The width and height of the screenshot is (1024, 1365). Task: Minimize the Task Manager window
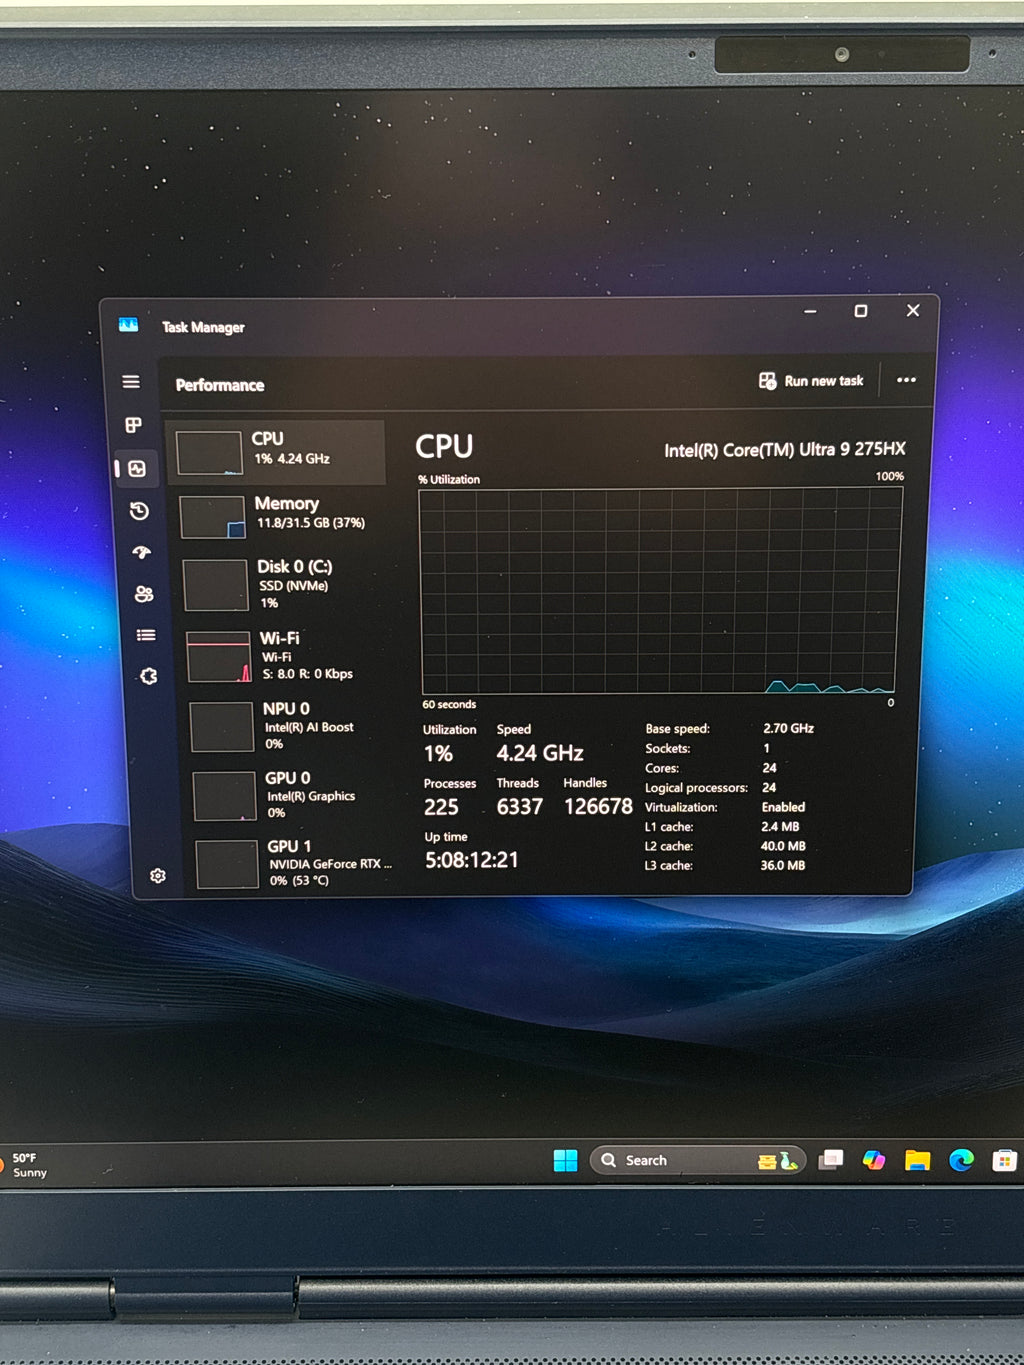tap(810, 311)
